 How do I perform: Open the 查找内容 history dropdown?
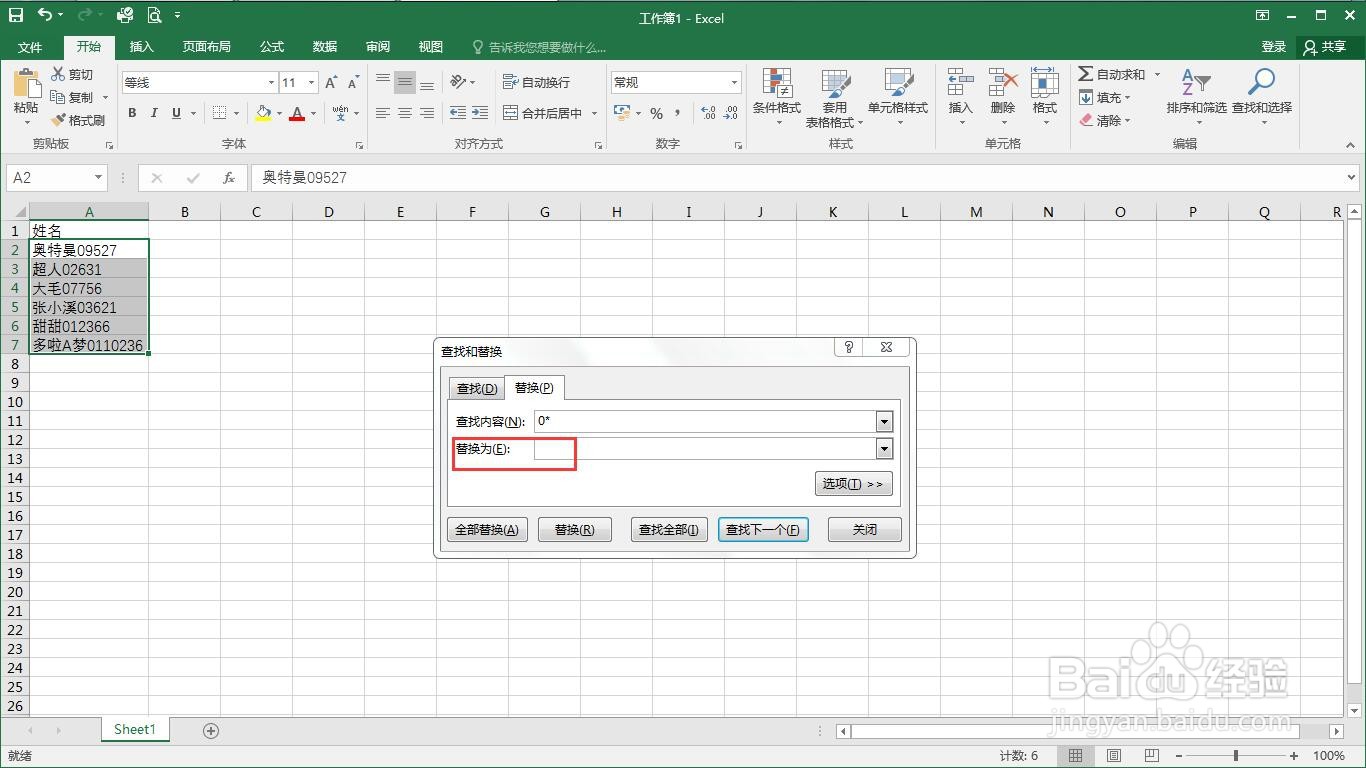[x=884, y=421]
